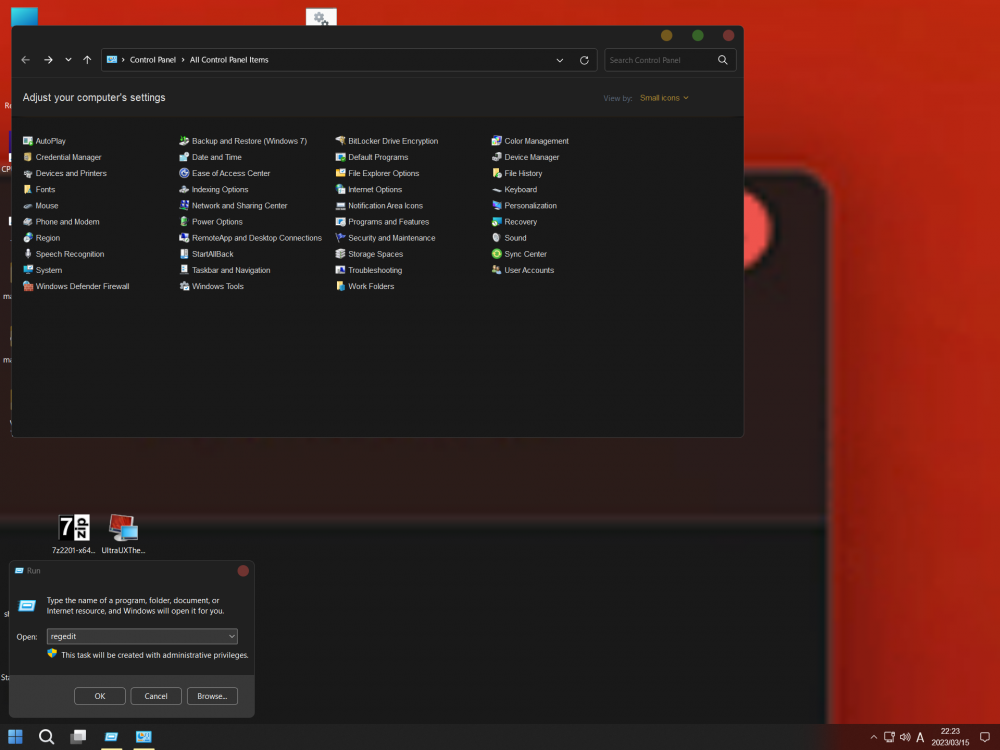Open the Network and Sharing Center icon
This screenshot has width=1000, height=750.
tap(184, 205)
